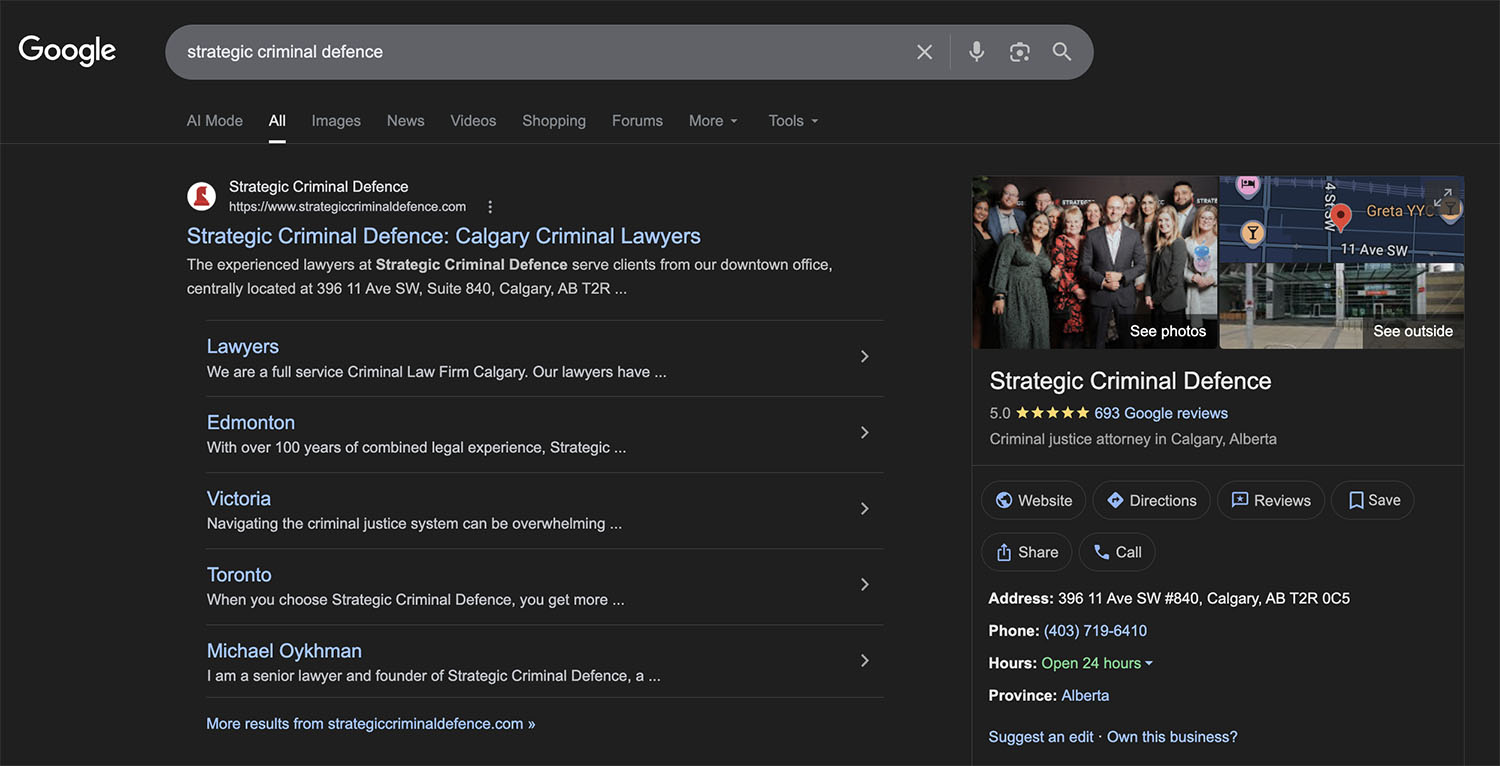Click the voice search microphone icon
This screenshot has height=766, width=1500.
[x=976, y=52]
